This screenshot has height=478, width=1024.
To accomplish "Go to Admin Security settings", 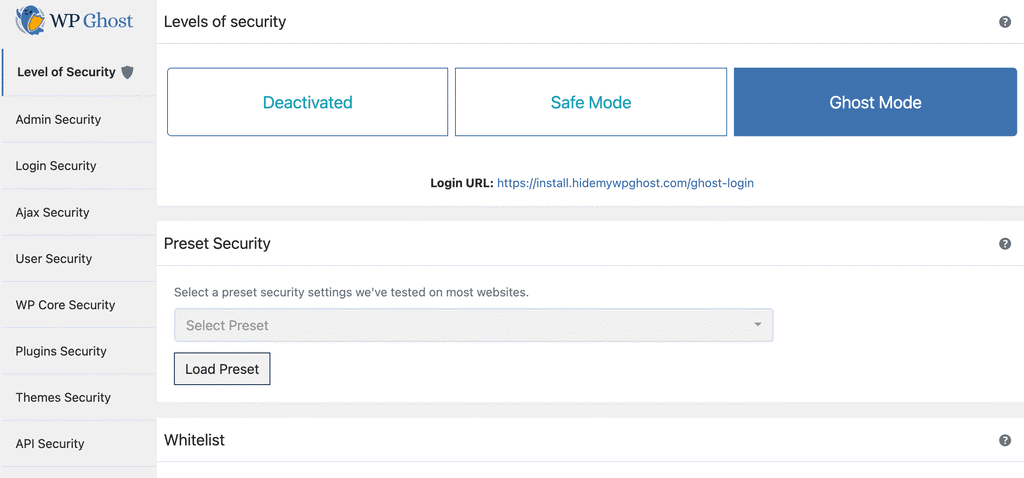I will pyautogui.click(x=78, y=120).
